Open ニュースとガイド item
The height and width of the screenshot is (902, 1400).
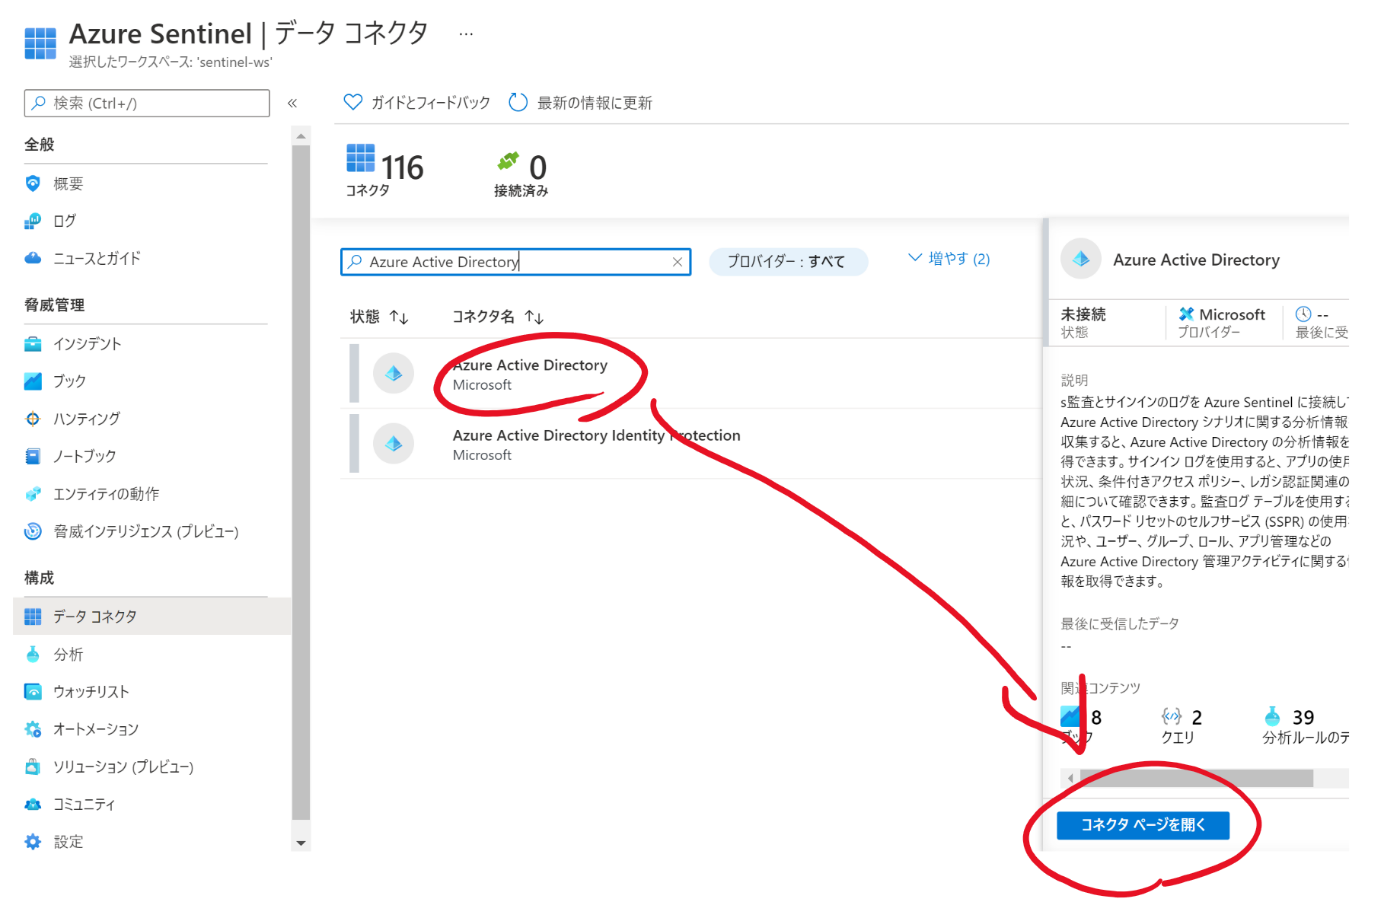pyautogui.click(x=97, y=258)
